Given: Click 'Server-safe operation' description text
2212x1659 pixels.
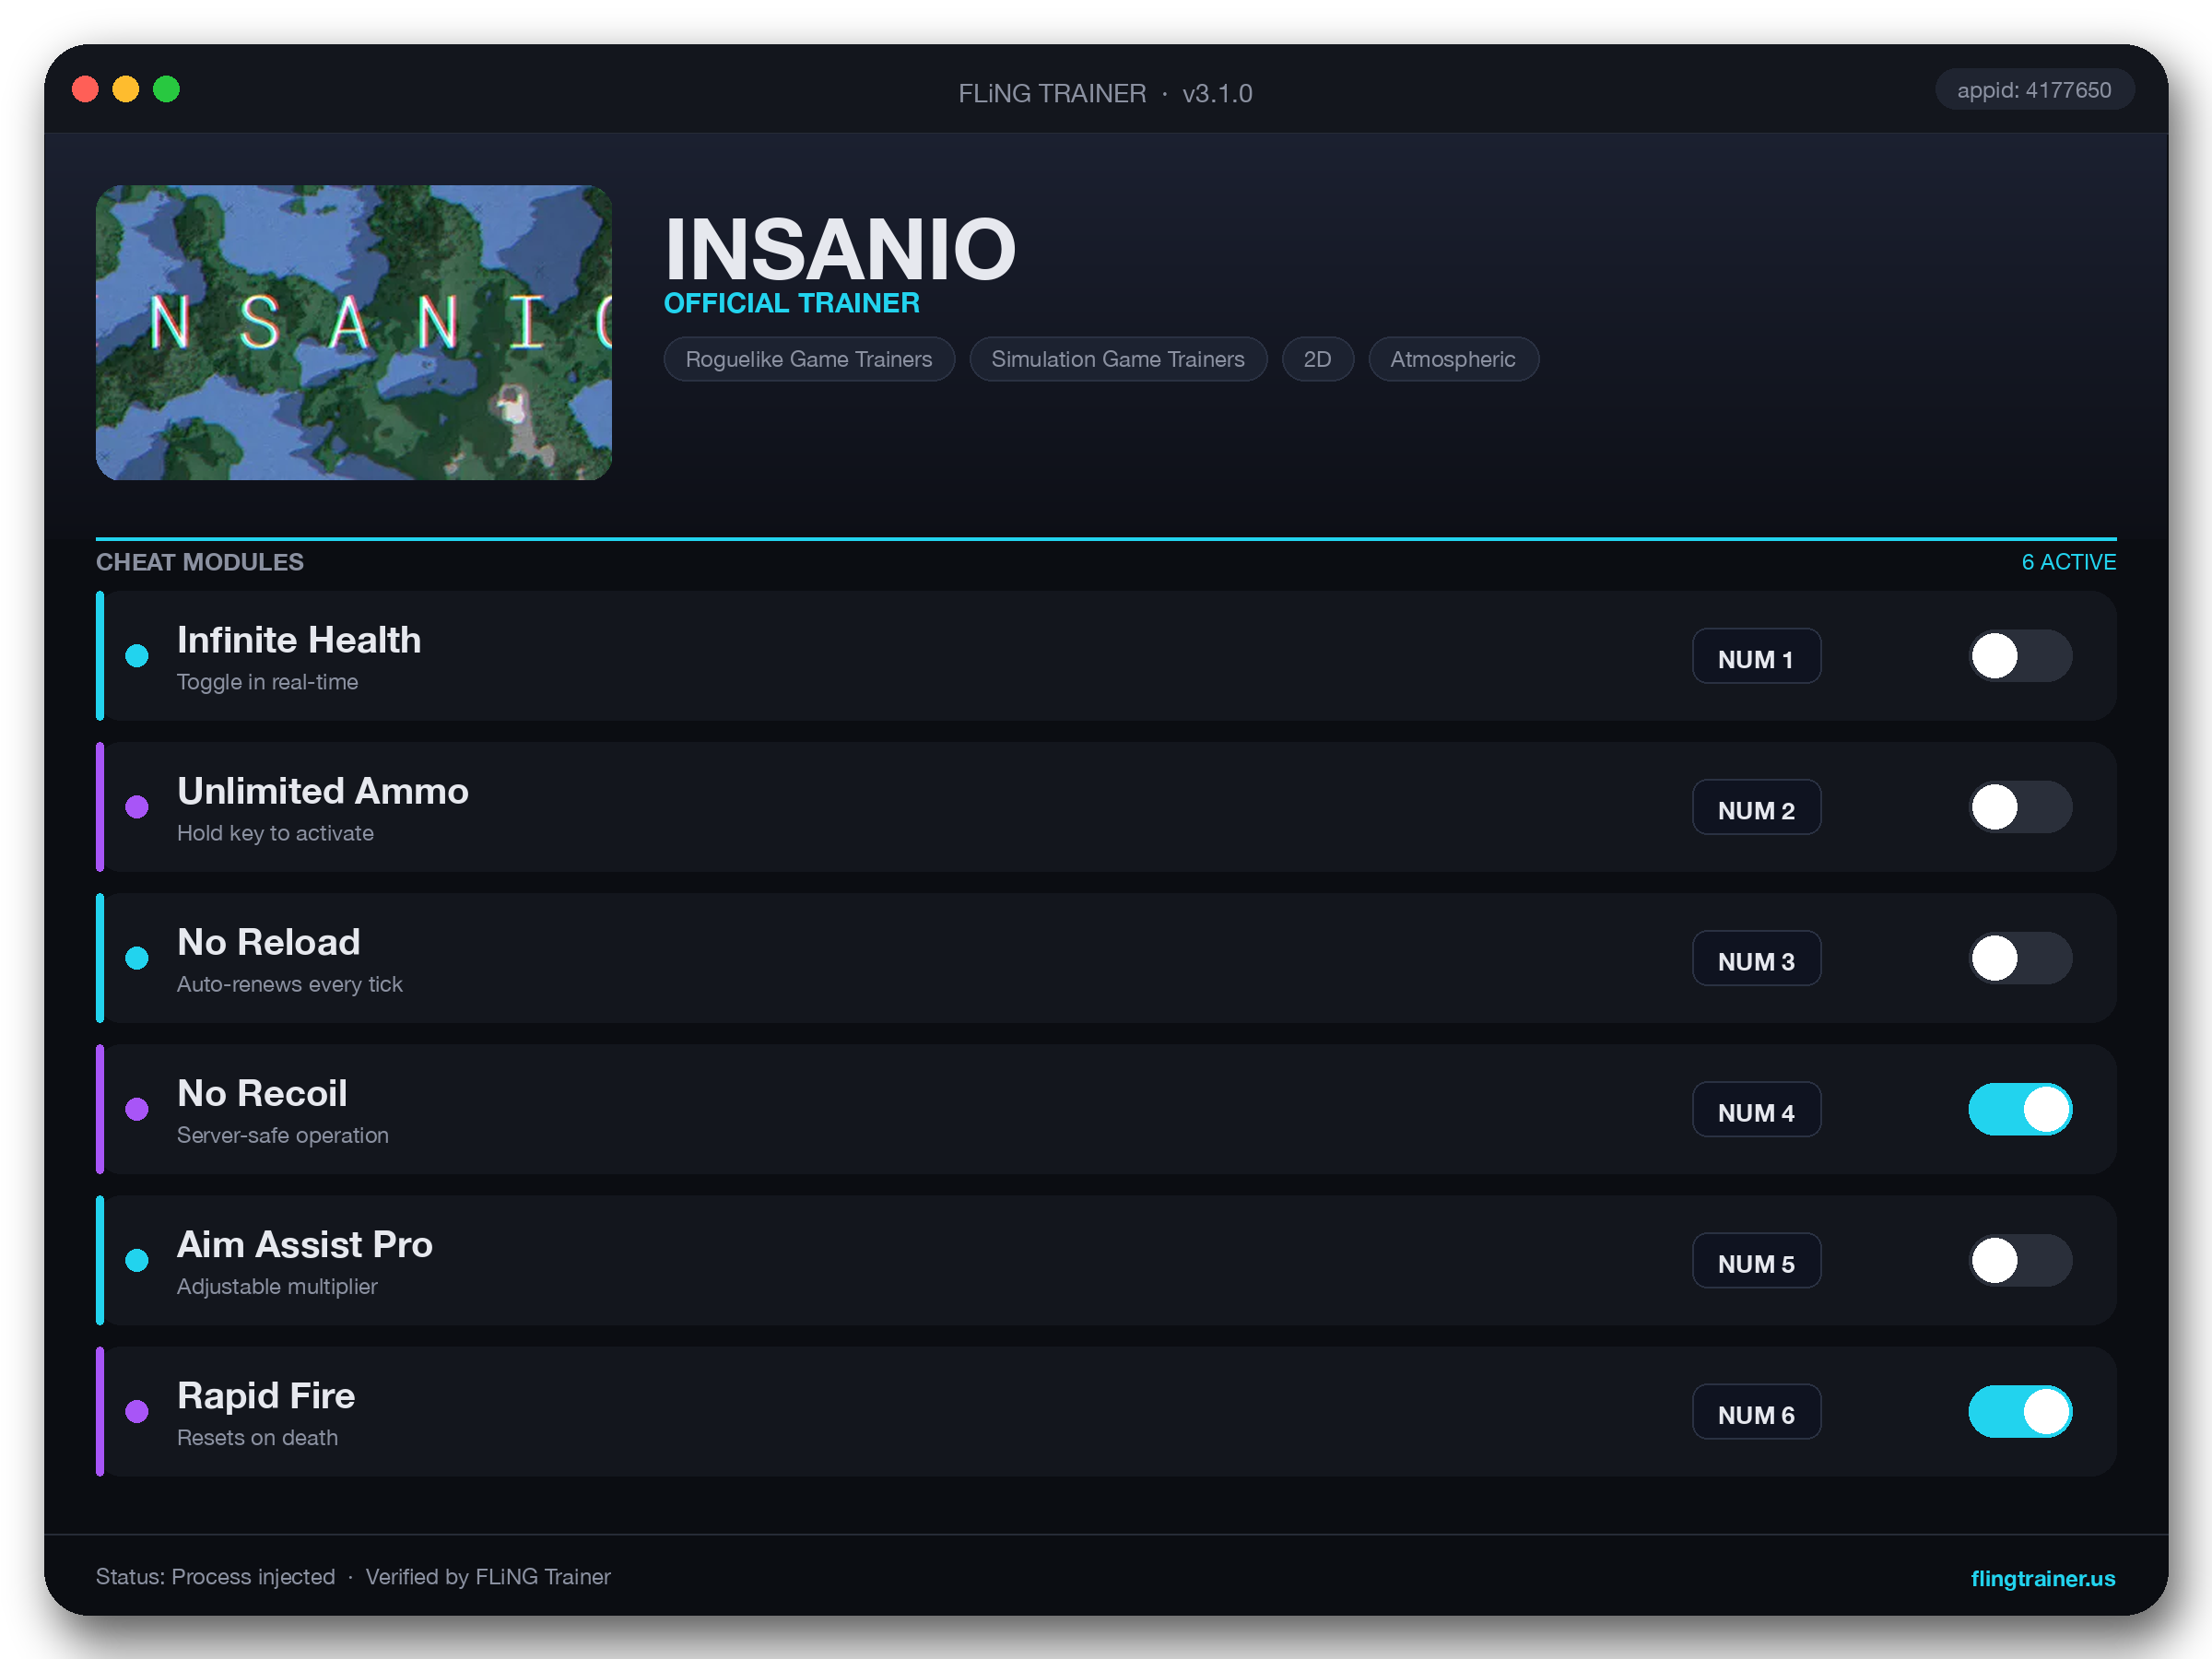Looking at the screenshot, I should (282, 1135).
